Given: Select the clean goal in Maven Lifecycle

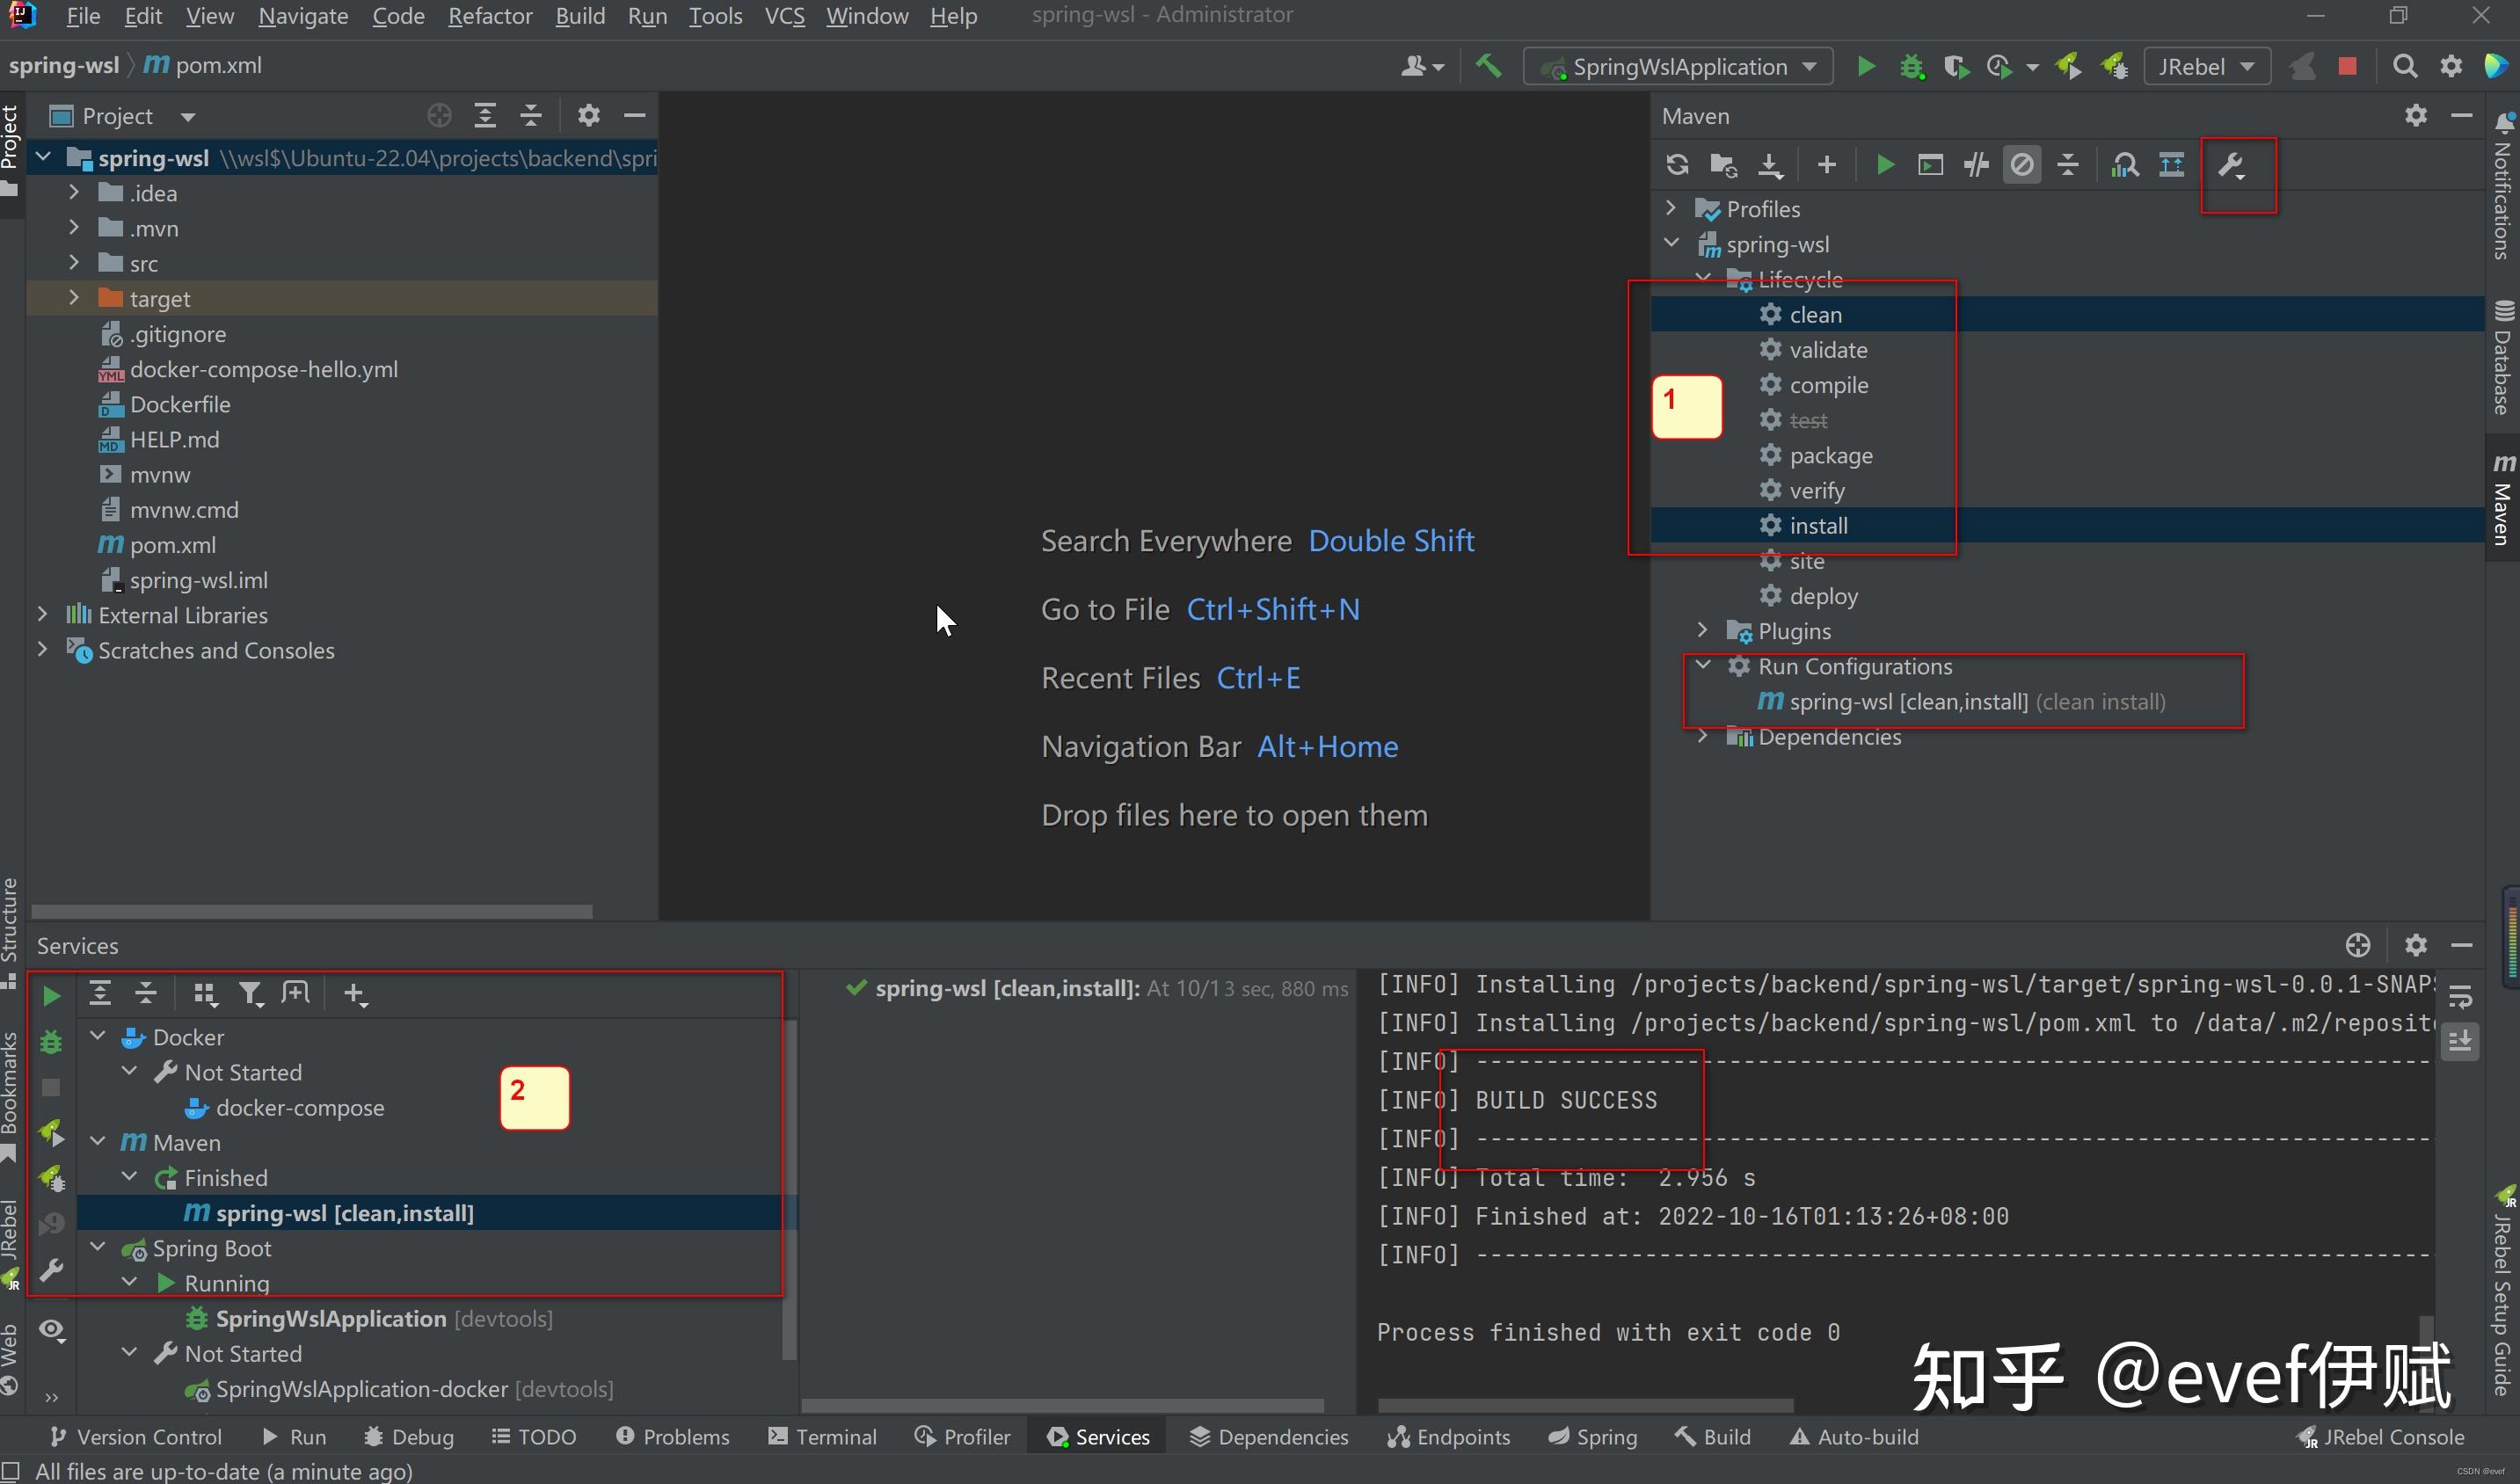Looking at the screenshot, I should (x=1816, y=314).
